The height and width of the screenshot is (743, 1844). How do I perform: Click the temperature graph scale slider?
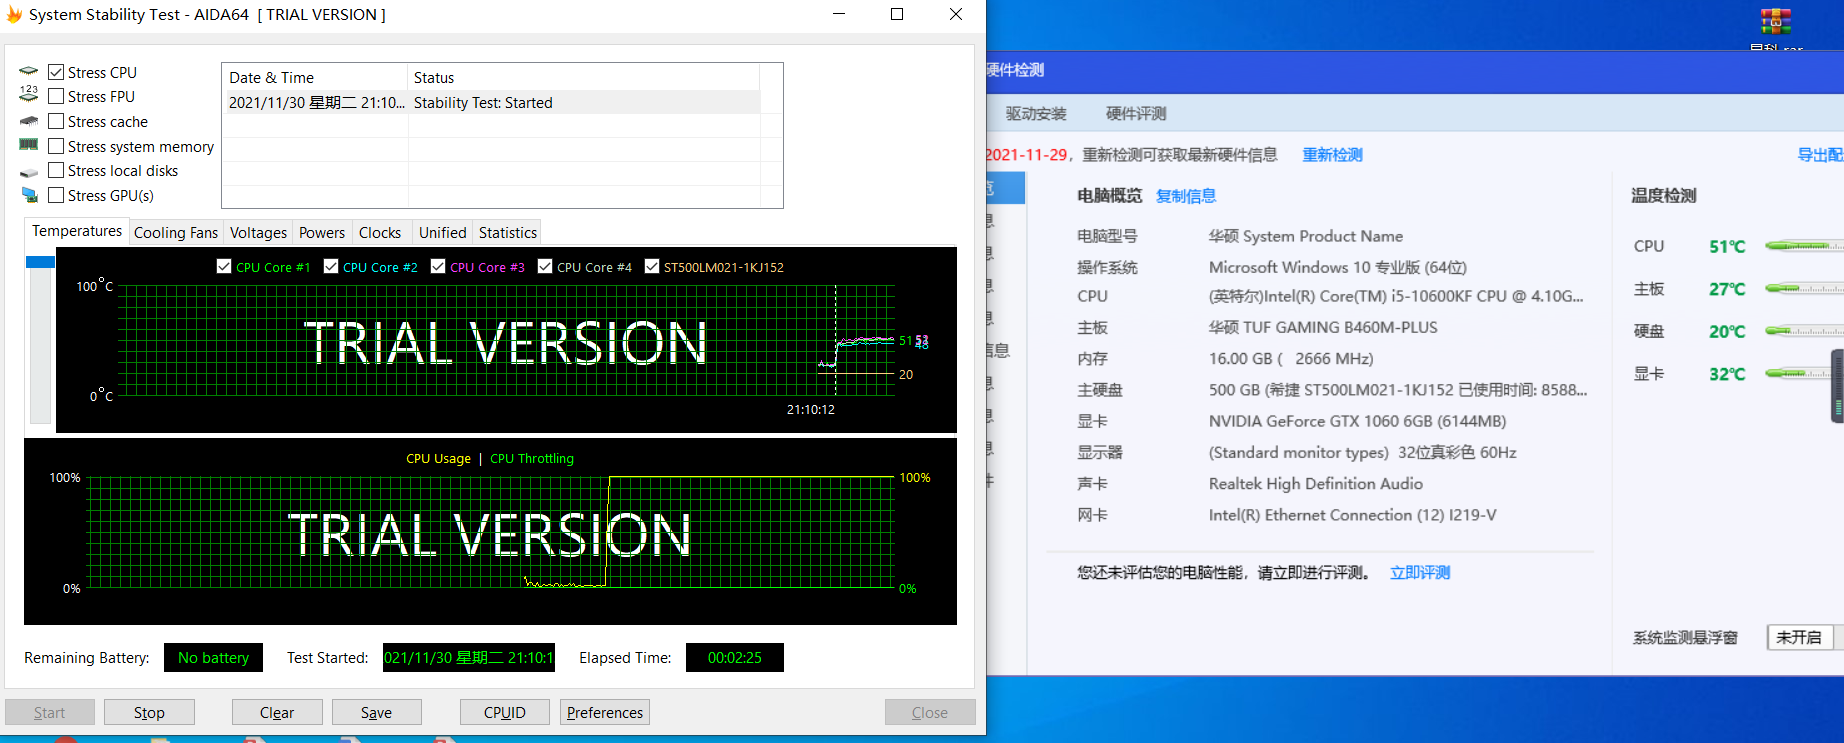[40, 262]
